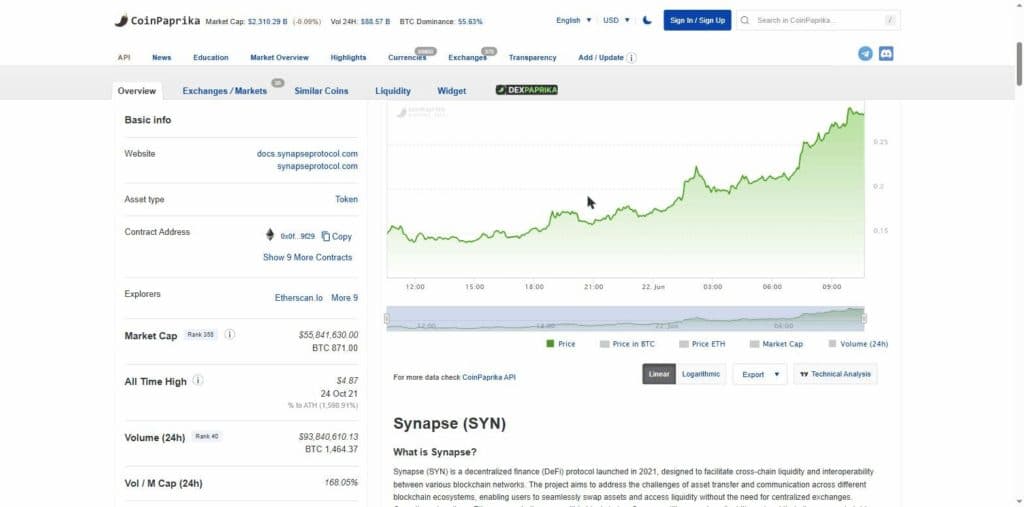Click the green price chart area

(626, 189)
